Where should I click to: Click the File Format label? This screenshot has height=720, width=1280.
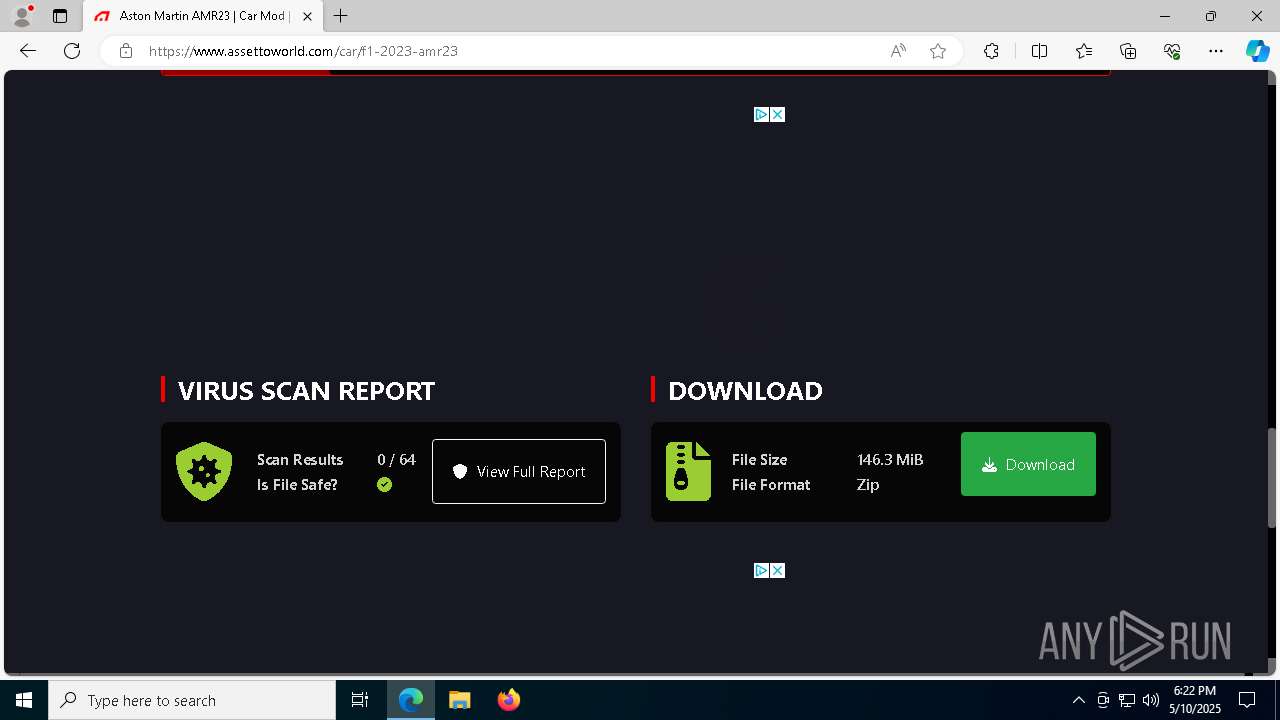coord(771,485)
